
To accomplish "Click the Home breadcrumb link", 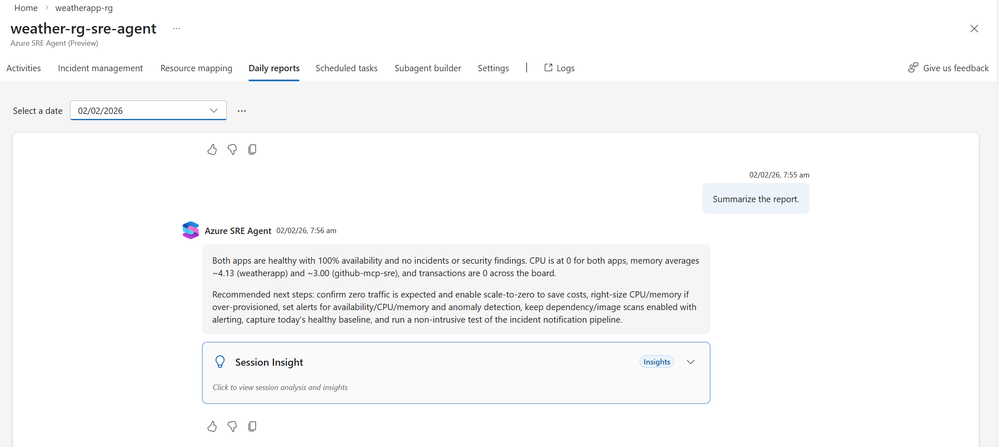I will (x=26, y=8).
